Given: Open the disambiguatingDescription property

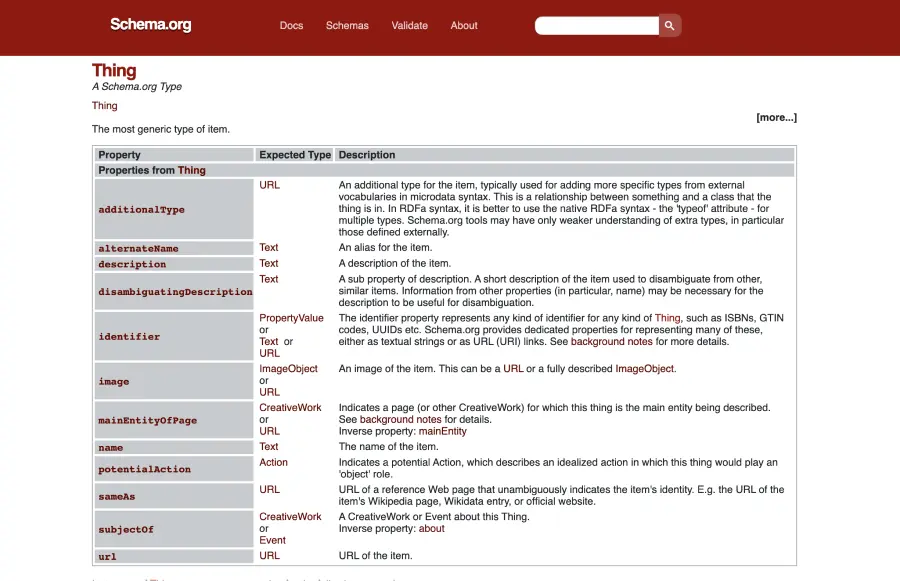Looking at the screenshot, I should (175, 292).
